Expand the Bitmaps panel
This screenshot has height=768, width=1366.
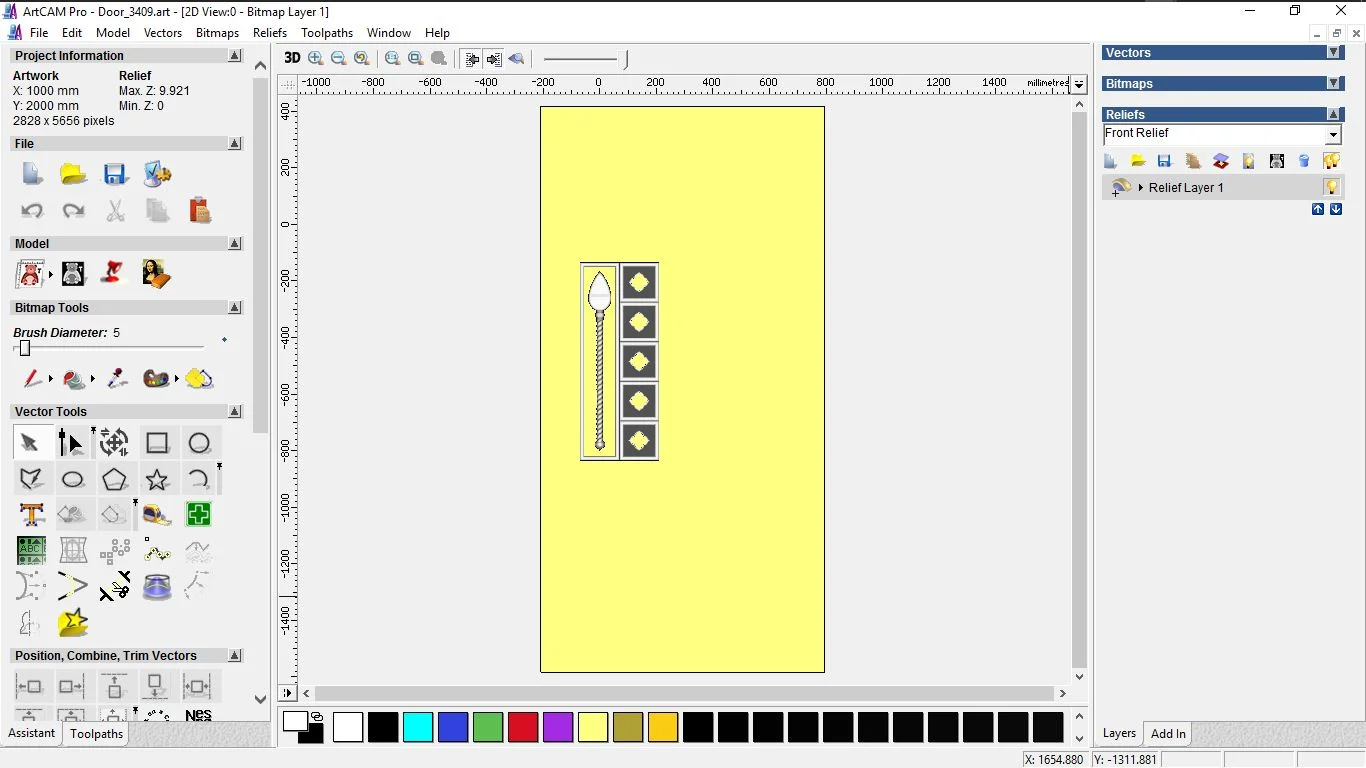[1333, 84]
